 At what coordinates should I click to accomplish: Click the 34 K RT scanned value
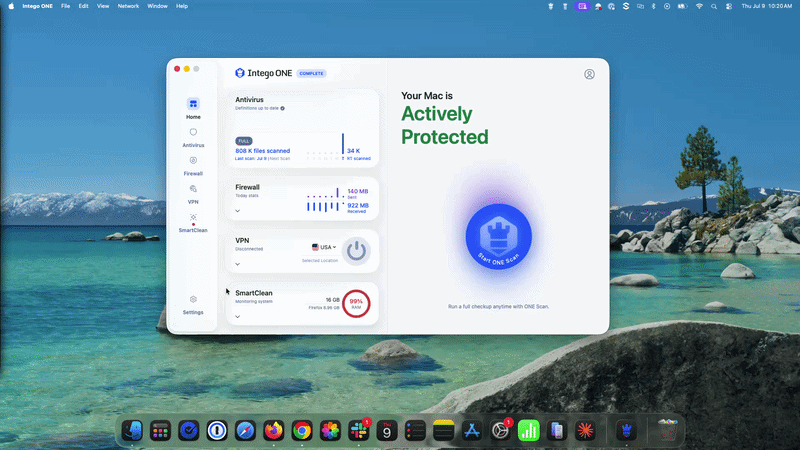[x=354, y=151]
